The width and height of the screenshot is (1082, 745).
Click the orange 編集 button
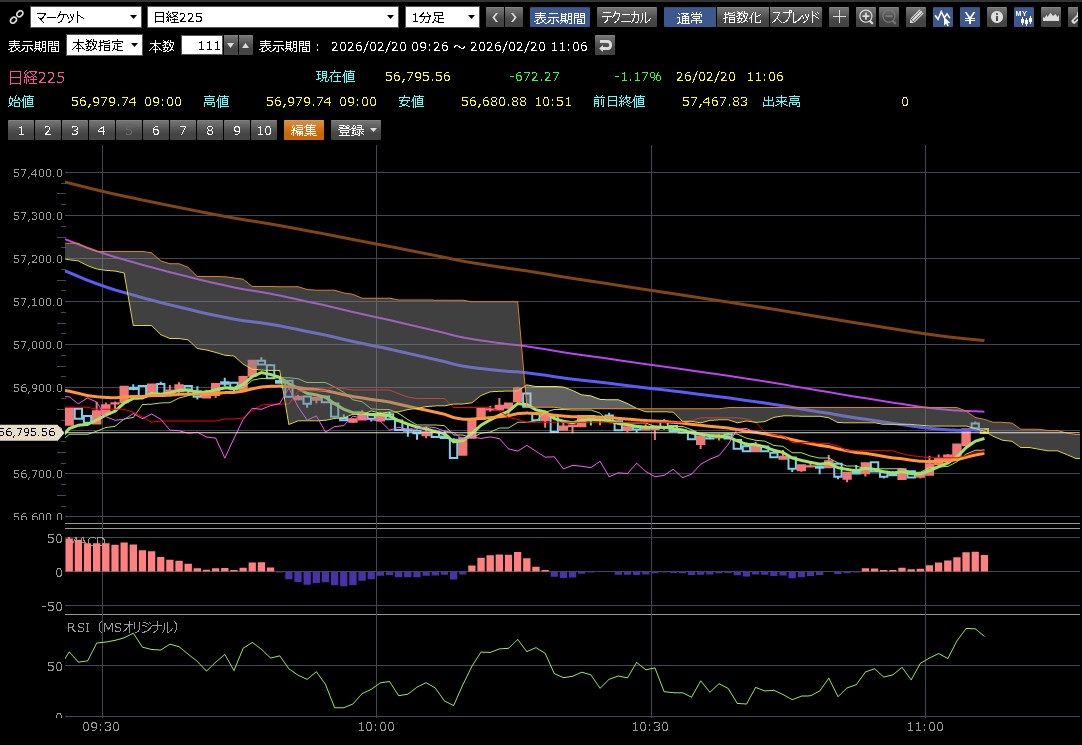coord(304,130)
